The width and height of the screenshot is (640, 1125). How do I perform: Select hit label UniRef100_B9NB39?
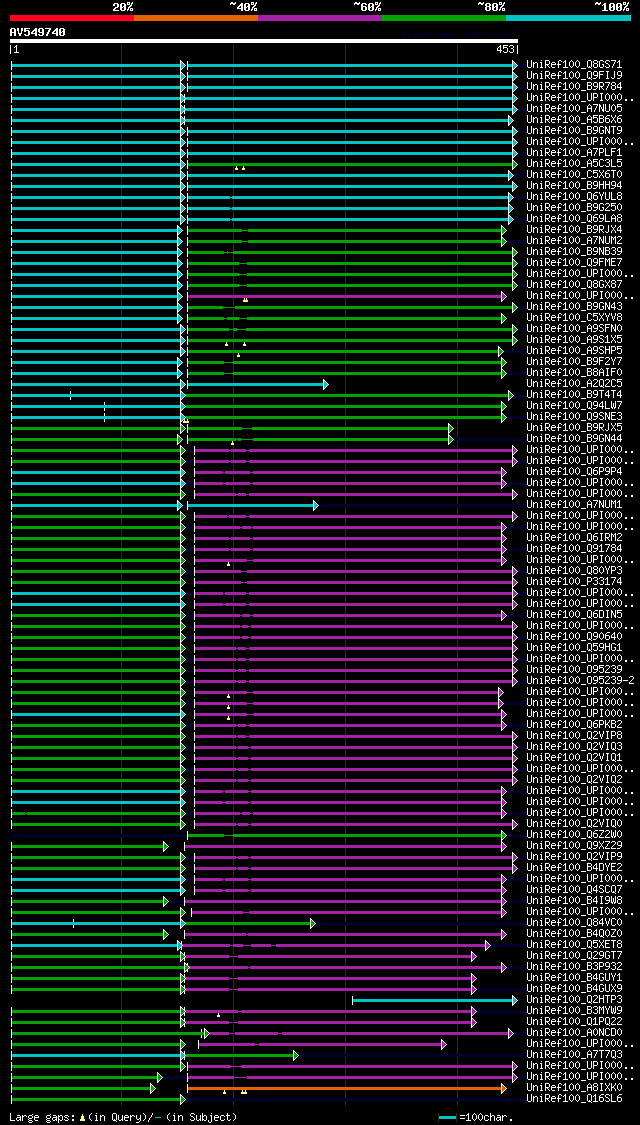pos(574,251)
